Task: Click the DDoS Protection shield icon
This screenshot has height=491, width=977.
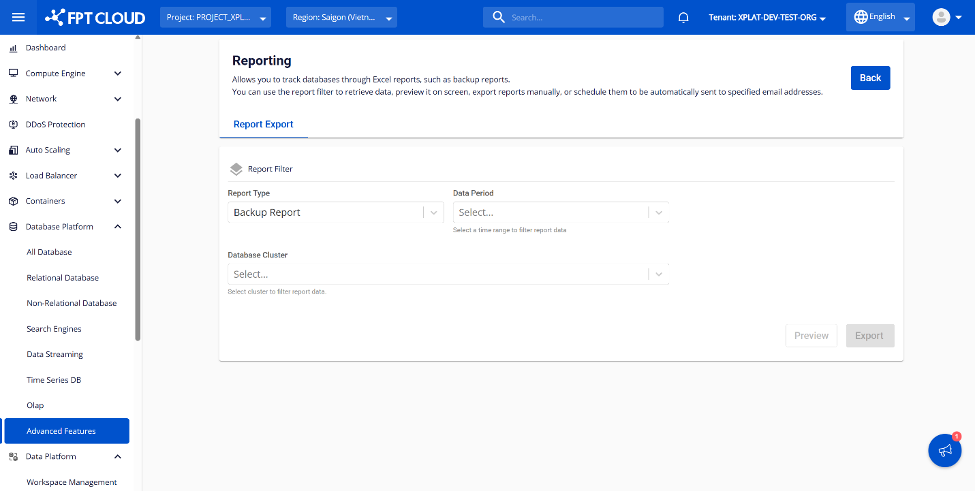Action: click(x=14, y=125)
